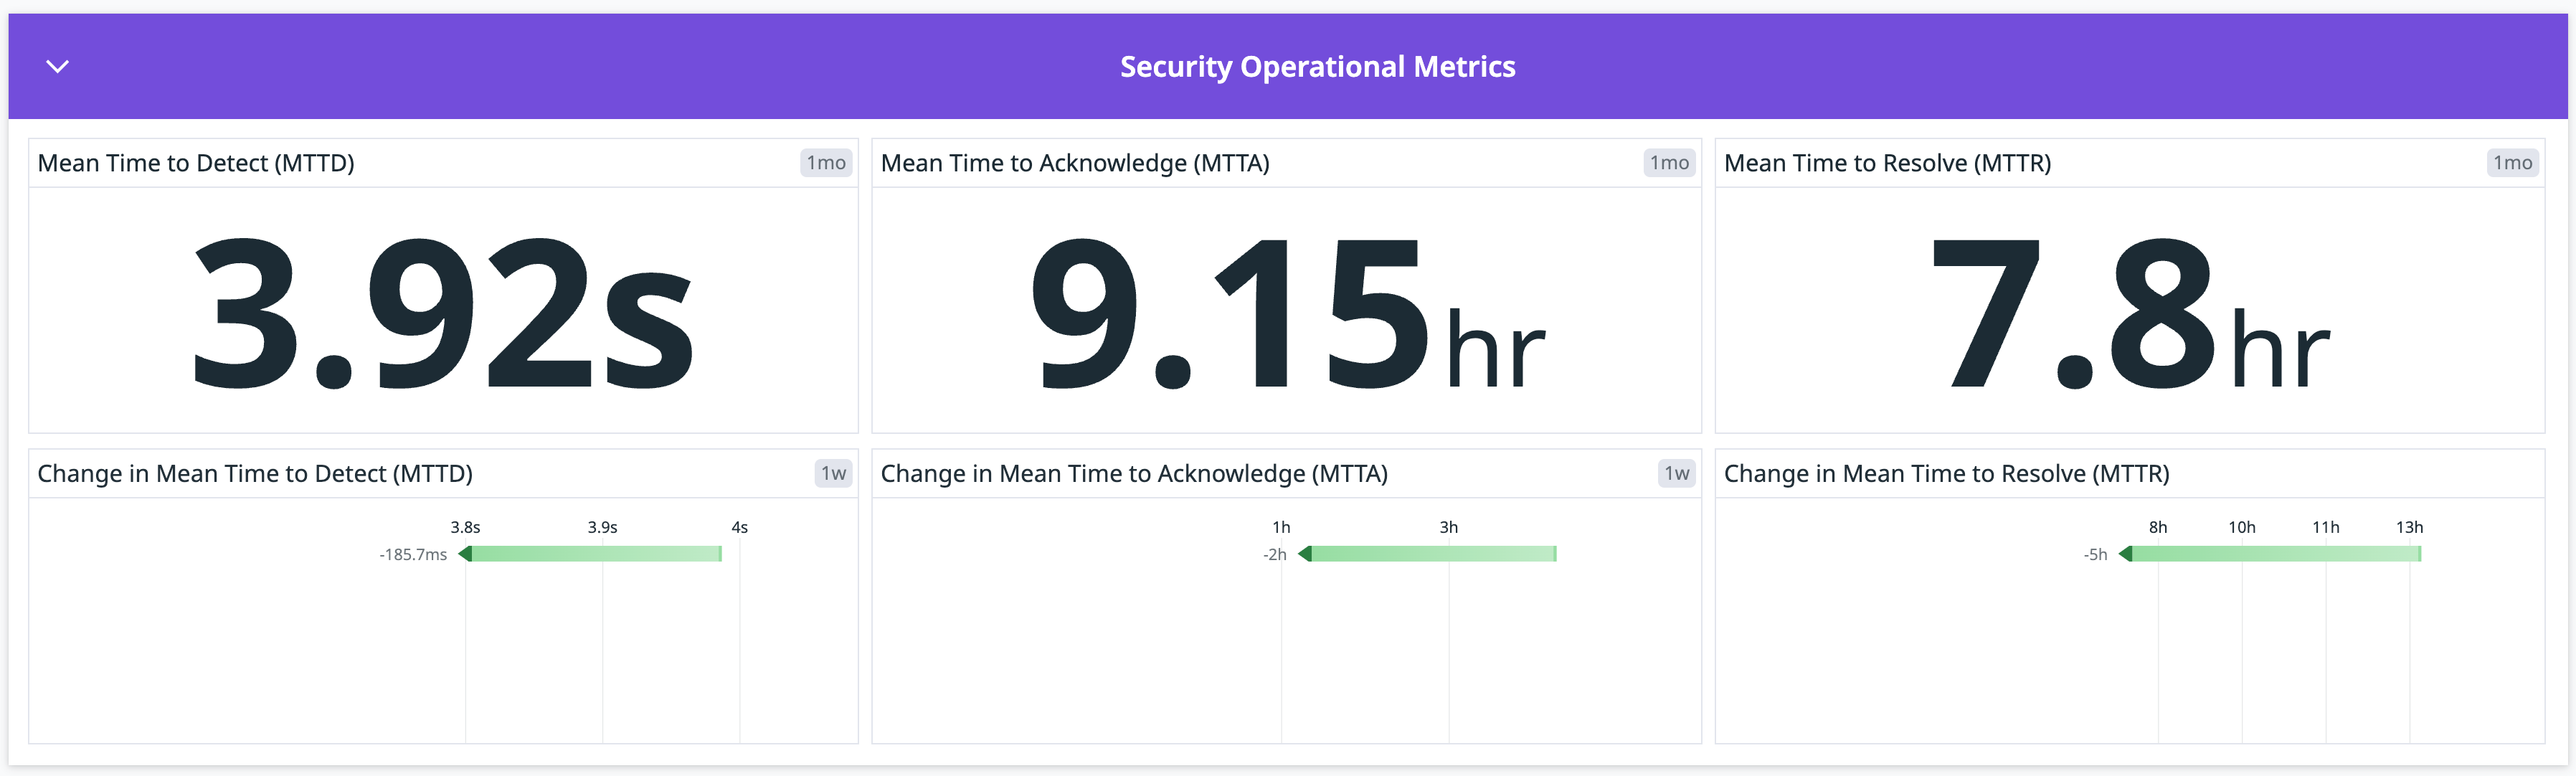This screenshot has height=776, width=2576.
Task: Open the Change in MTTR panel title menu
Action: tap(1946, 473)
